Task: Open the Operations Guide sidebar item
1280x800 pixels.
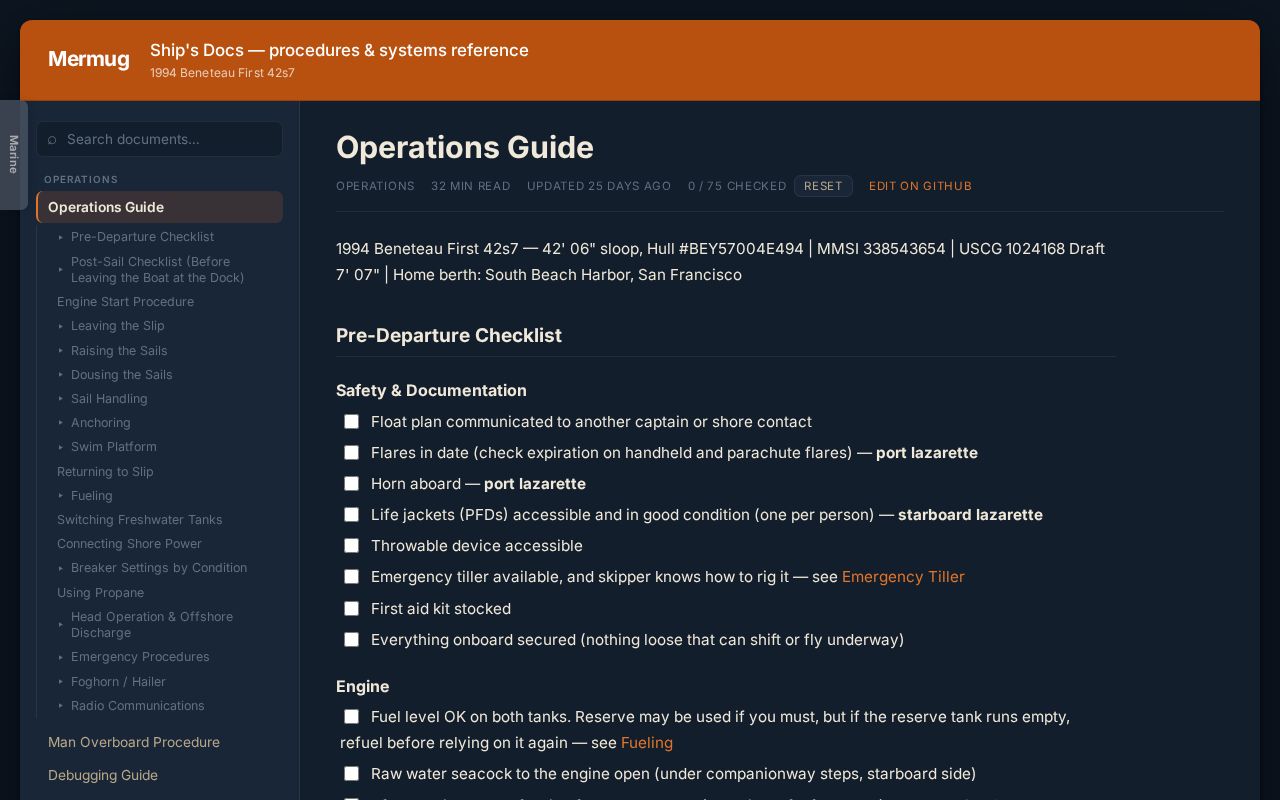Action: click(x=160, y=207)
